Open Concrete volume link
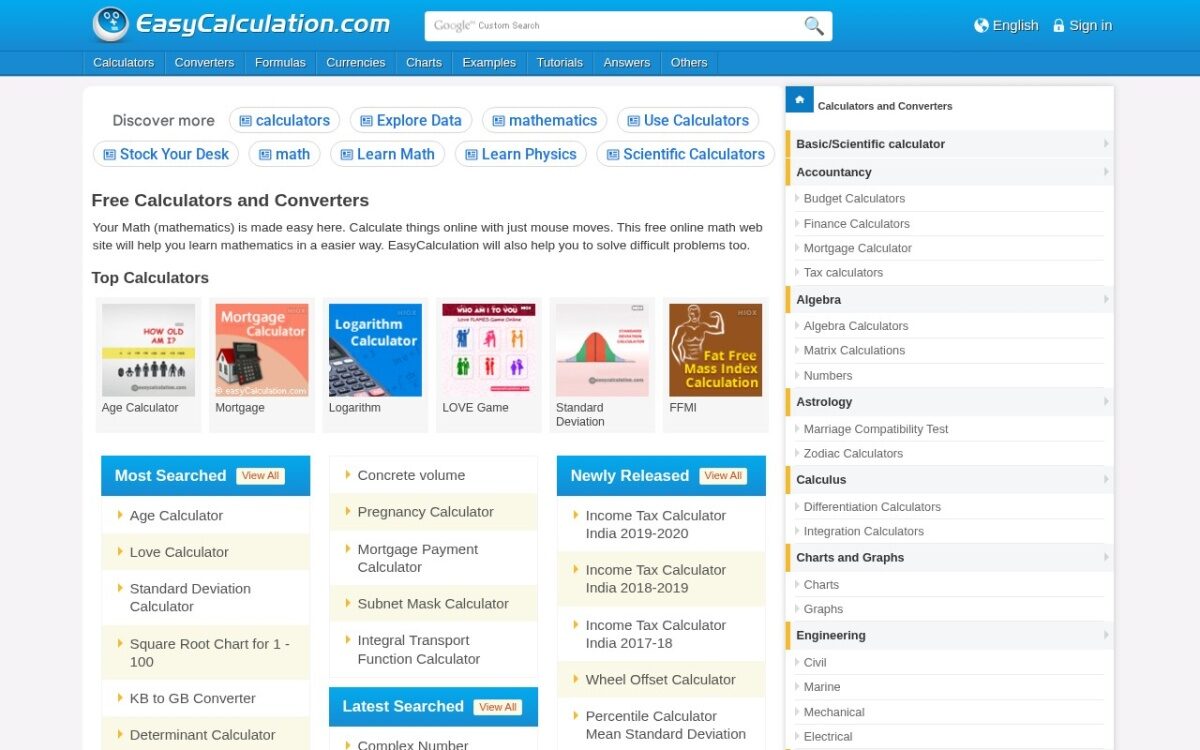The height and width of the screenshot is (750, 1200). pyautogui.click(x=411, y=476)
